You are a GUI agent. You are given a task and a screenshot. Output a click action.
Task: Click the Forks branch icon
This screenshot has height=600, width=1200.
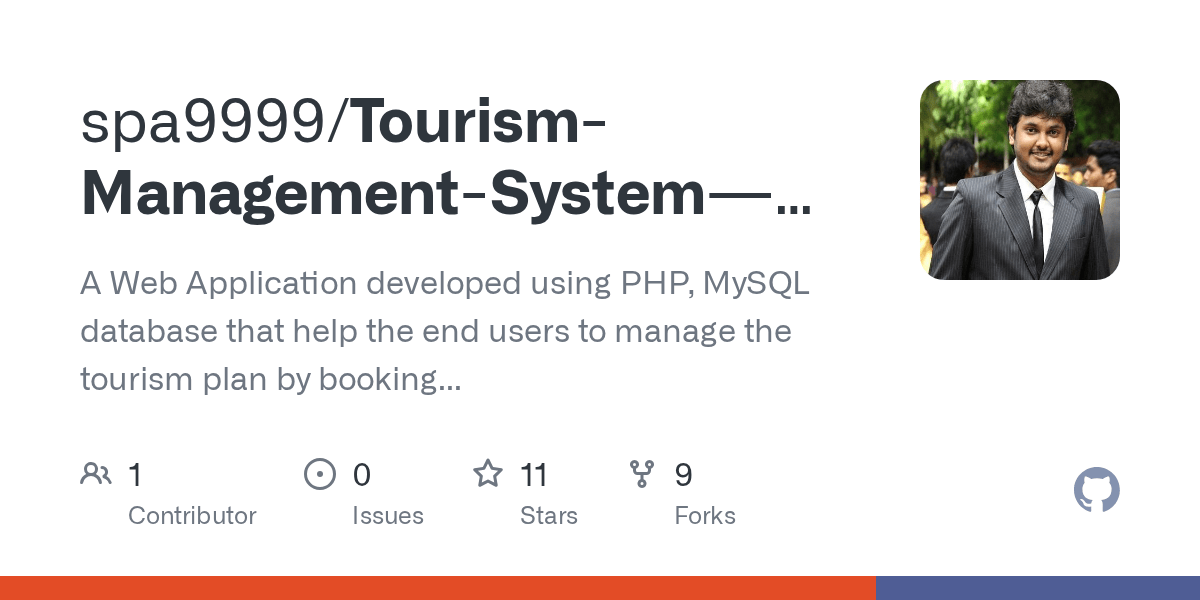pos(643,473)
